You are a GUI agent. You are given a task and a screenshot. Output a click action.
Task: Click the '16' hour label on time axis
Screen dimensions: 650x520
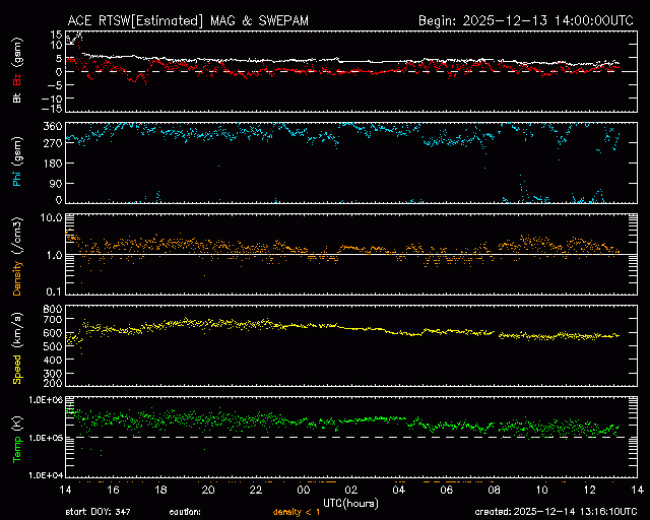(x=113, y=490)
